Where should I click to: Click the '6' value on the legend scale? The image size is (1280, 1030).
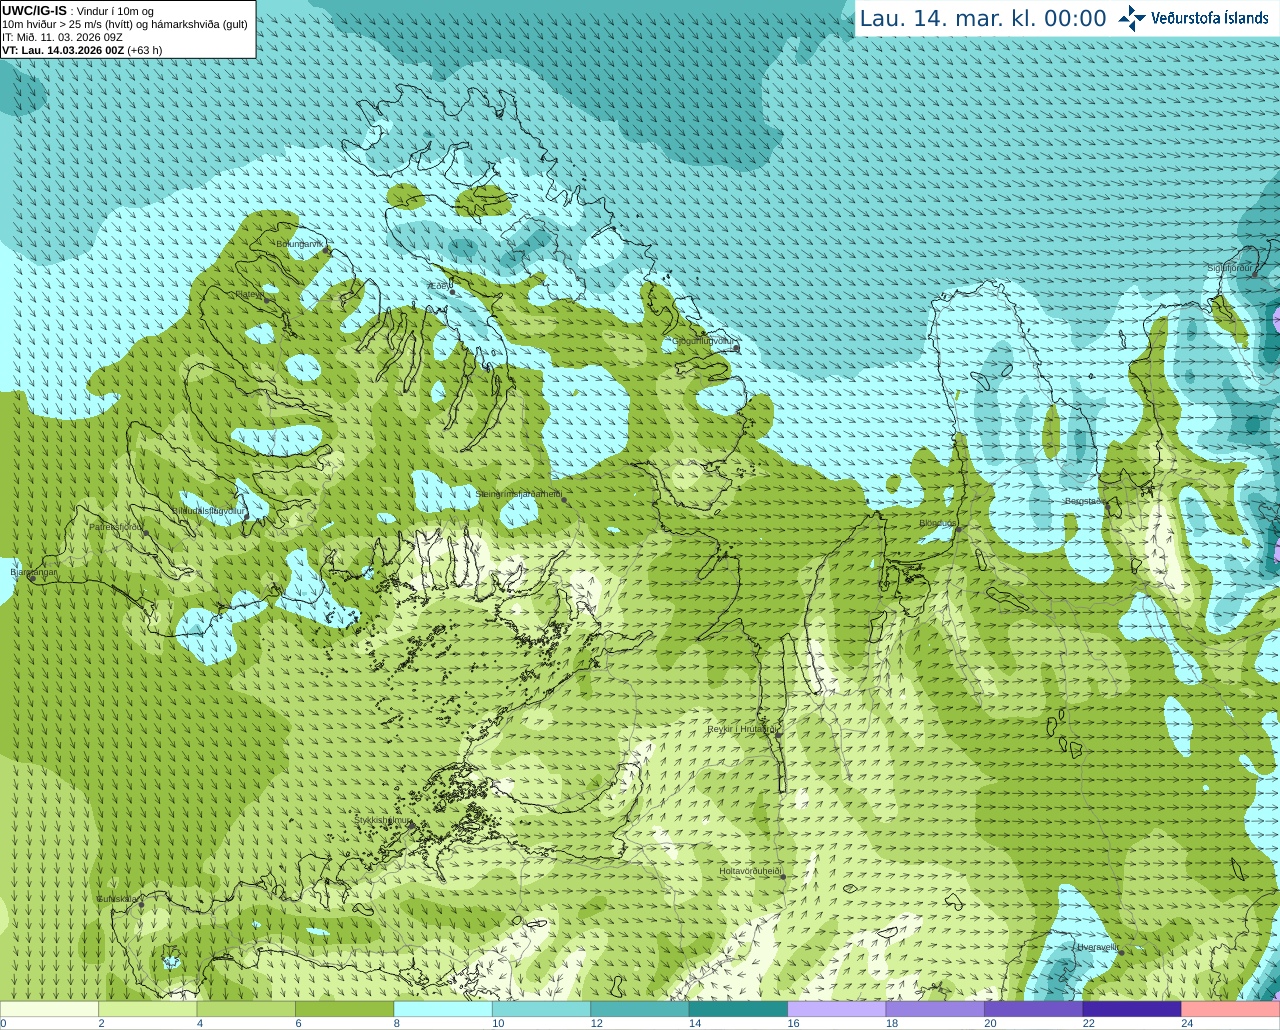[298, 1023]
